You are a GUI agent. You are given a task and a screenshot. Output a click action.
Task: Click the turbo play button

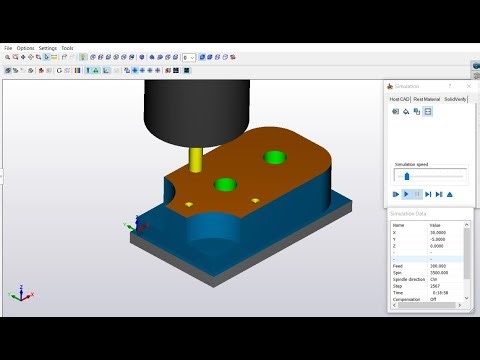coord(396,194)
